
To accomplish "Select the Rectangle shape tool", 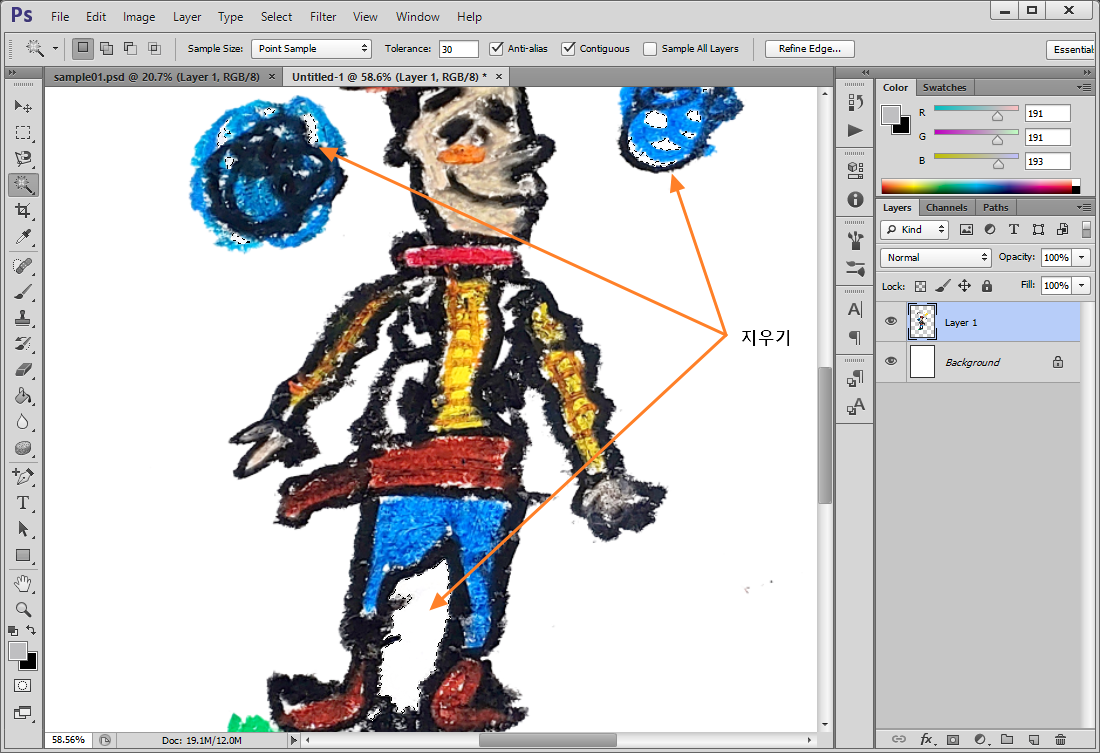I will coord(22,555).
